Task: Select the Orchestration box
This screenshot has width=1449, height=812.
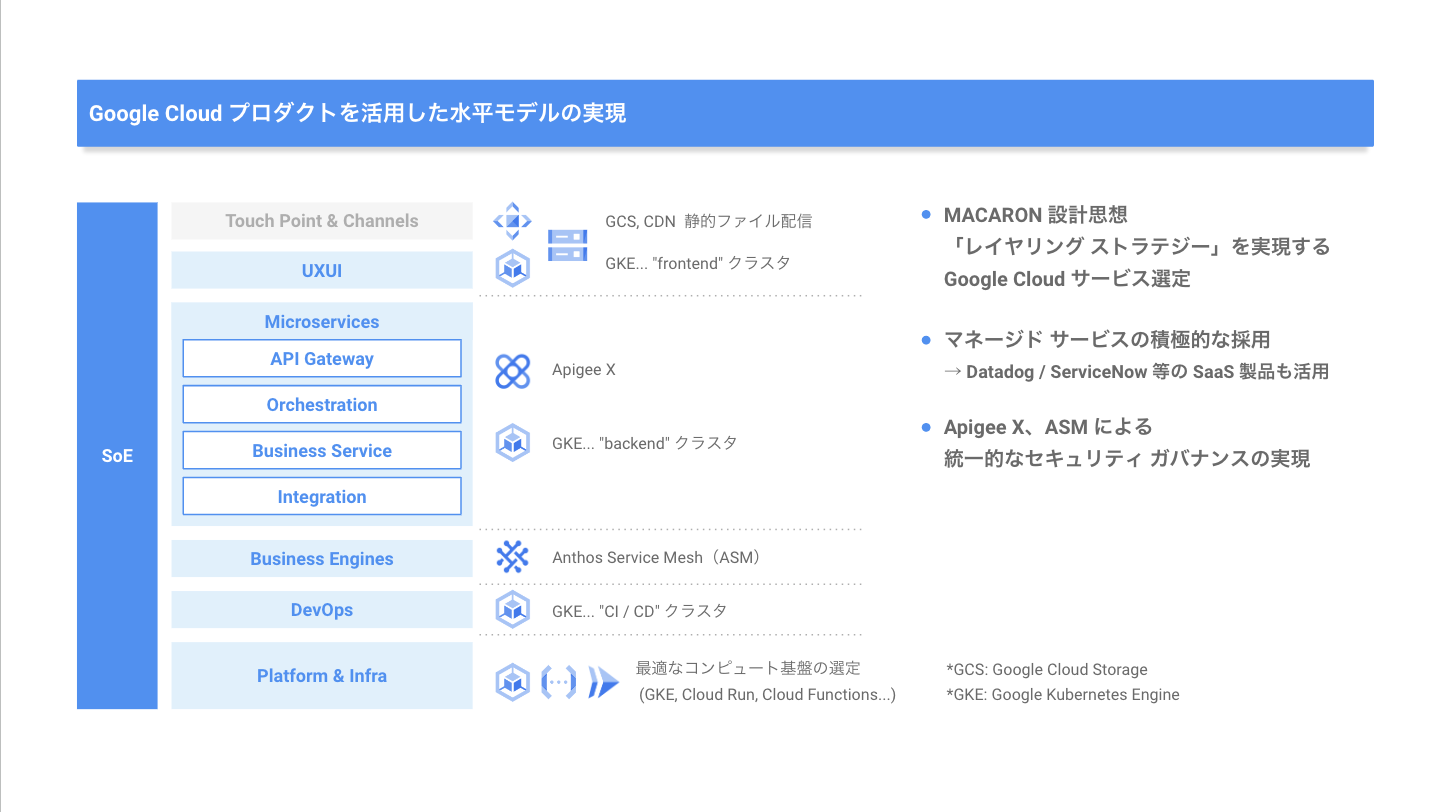Action: (x=322, y=404)
